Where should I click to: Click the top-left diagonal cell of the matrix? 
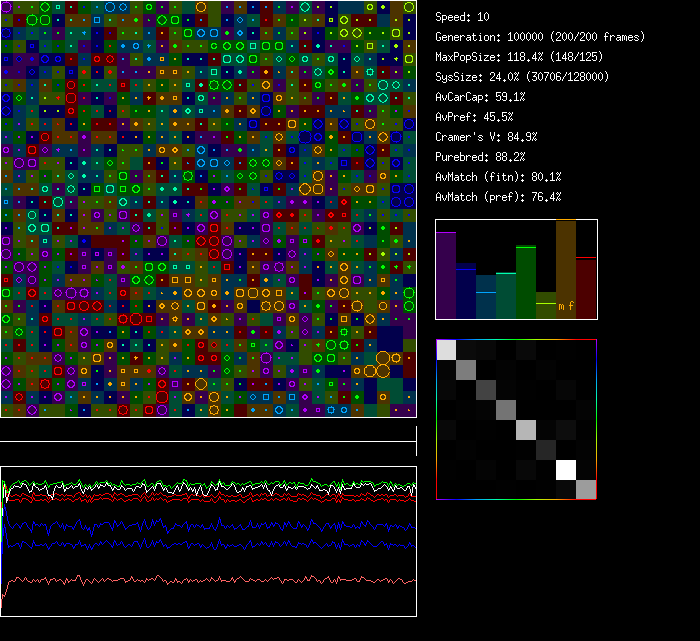coord(446,349)
